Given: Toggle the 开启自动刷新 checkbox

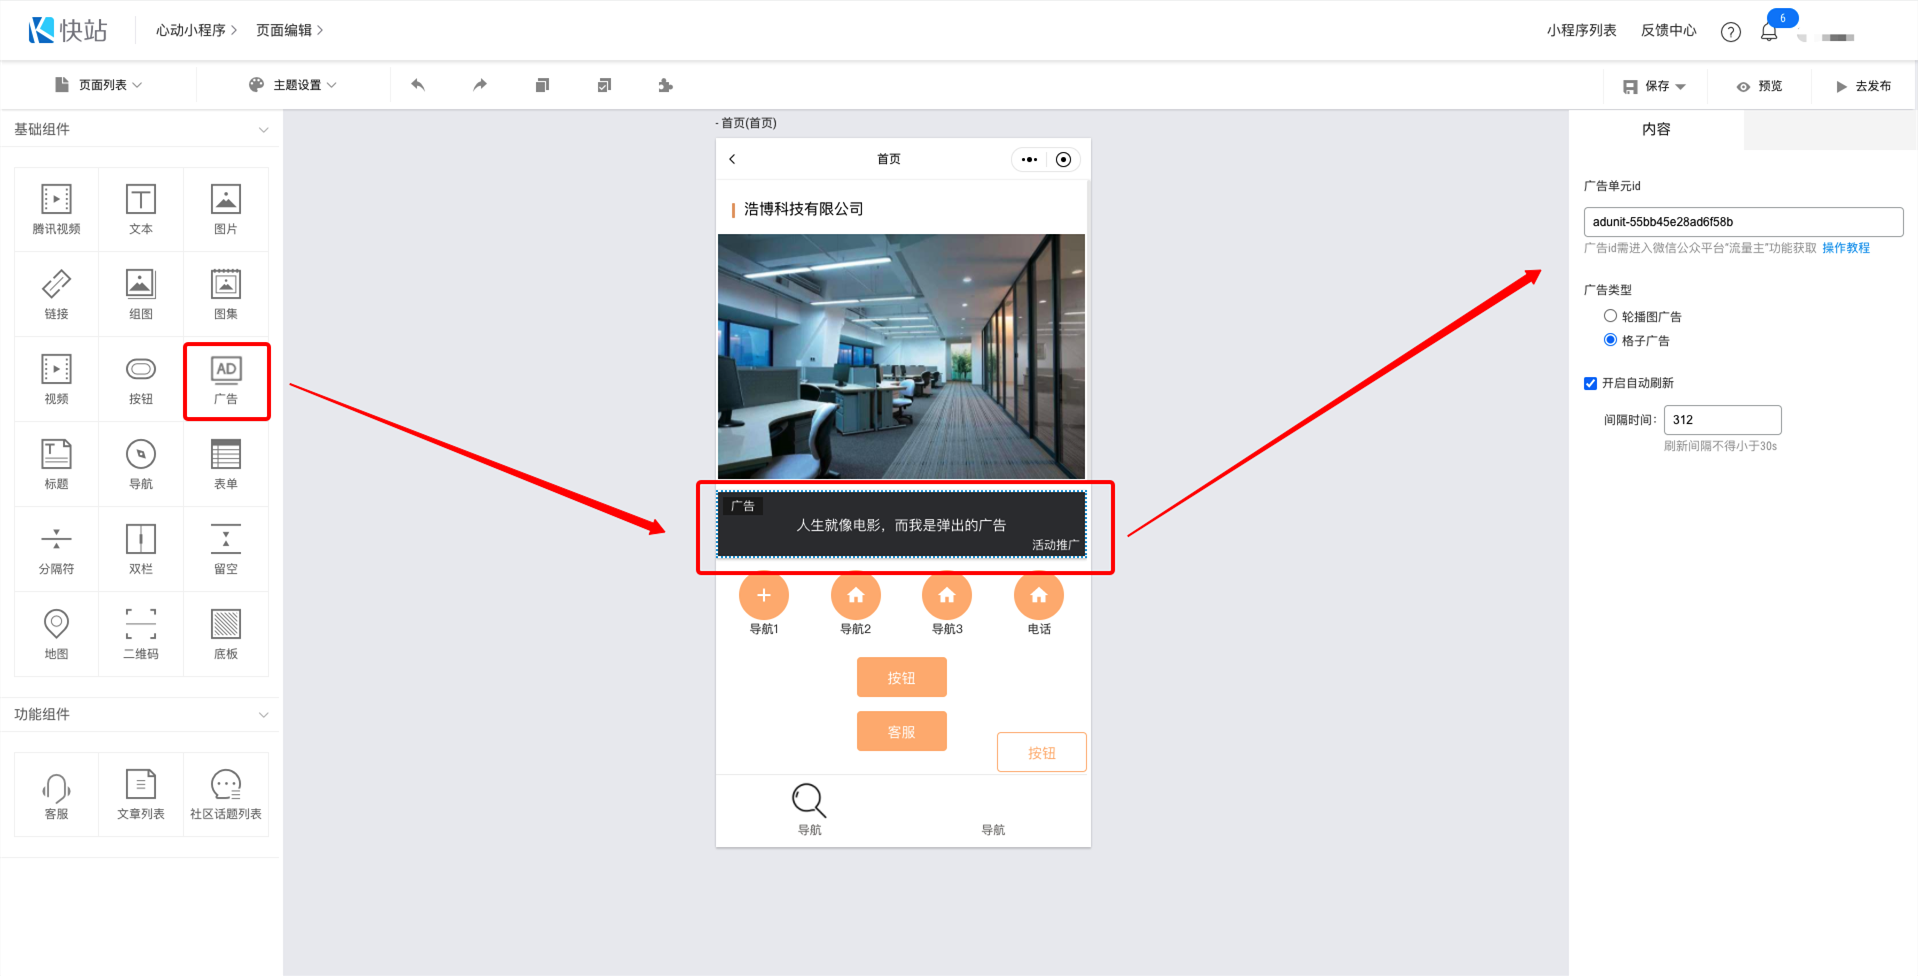Looking at the screenshot, I should click(1590, 383).
